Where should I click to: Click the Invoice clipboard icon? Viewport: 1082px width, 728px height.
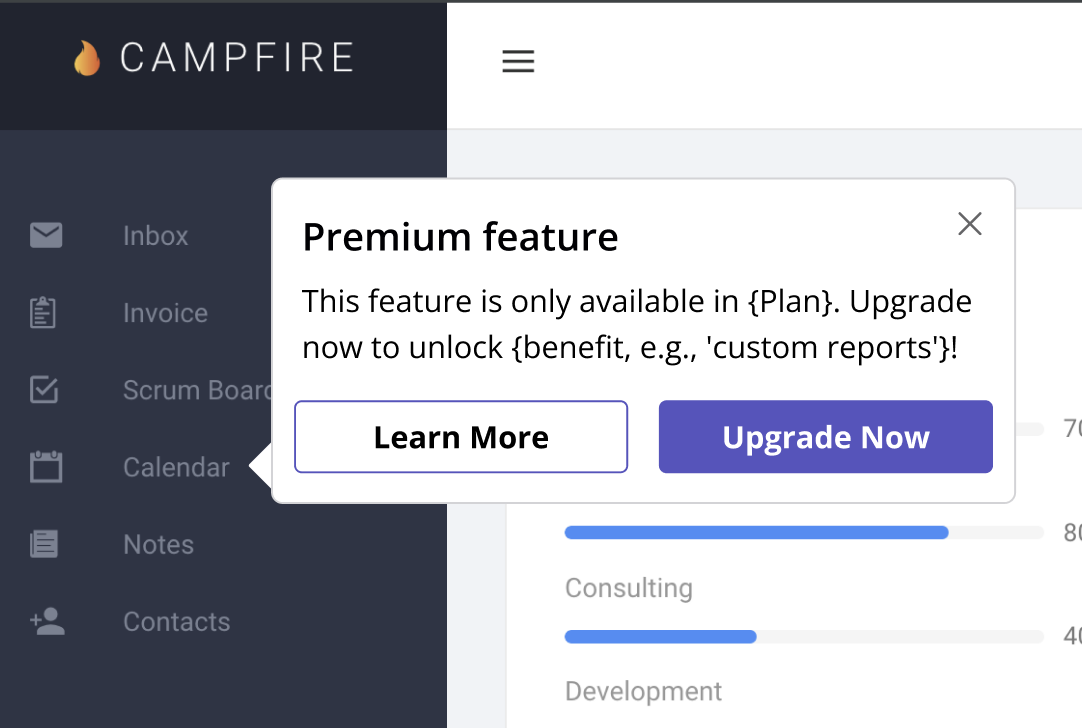43,313
